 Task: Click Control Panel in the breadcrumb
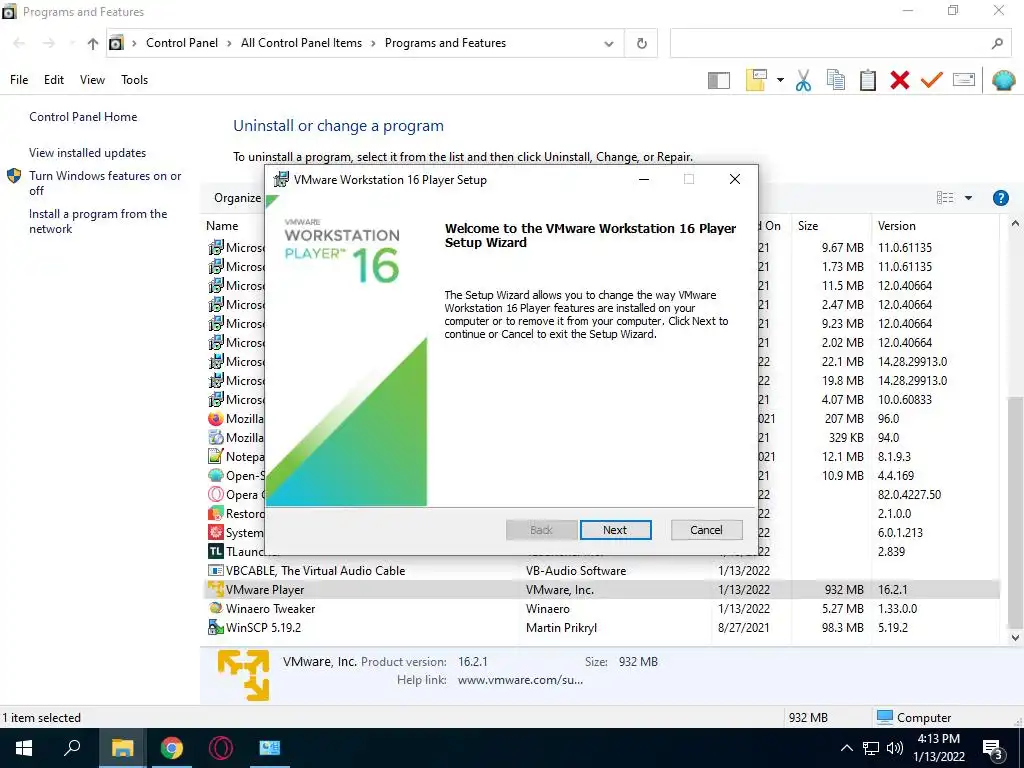click(x=182, y=43)
